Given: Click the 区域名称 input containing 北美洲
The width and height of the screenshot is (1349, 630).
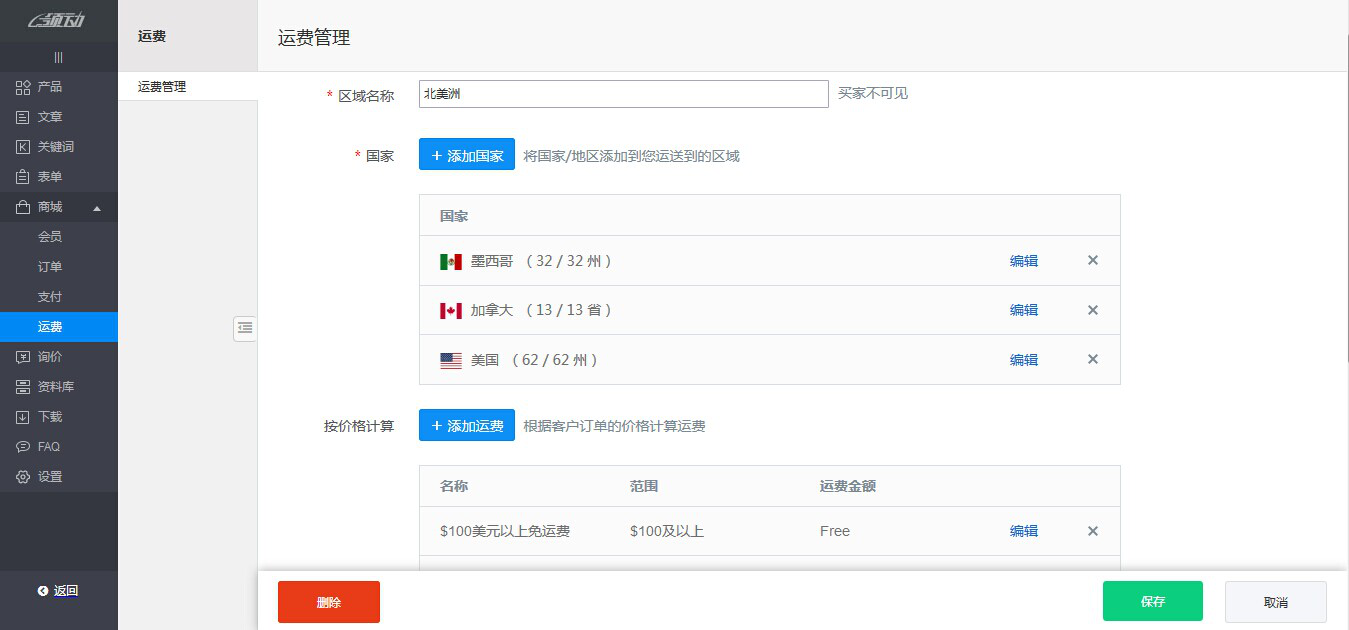Looking at the screenshot, I should pyautogui.click(x=623, y=93).
